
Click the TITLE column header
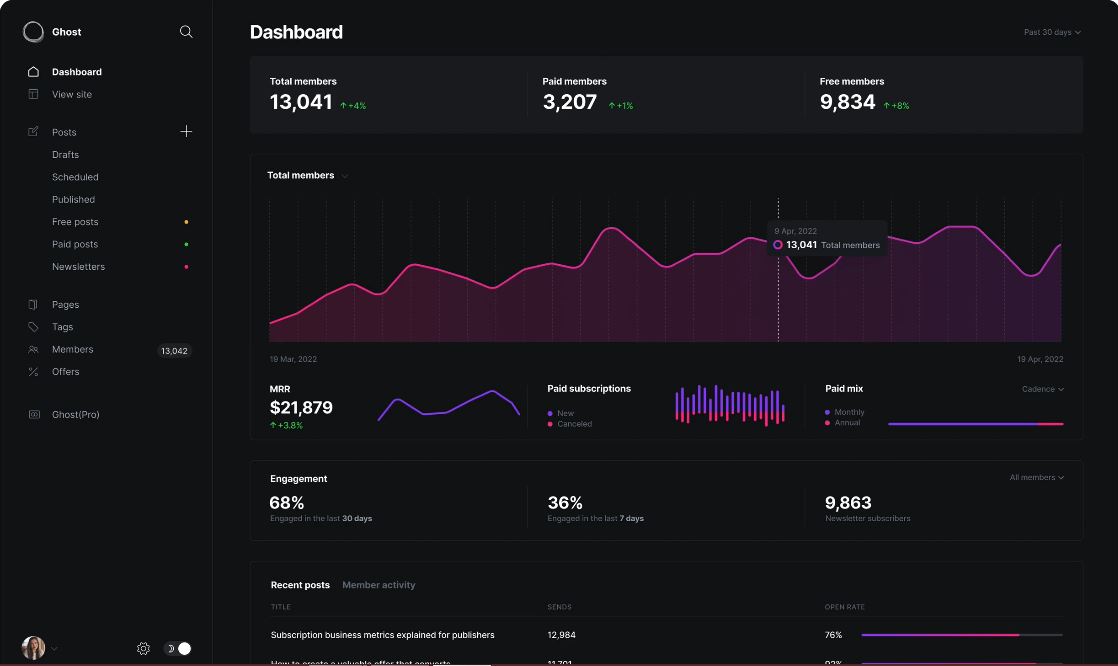280,607
